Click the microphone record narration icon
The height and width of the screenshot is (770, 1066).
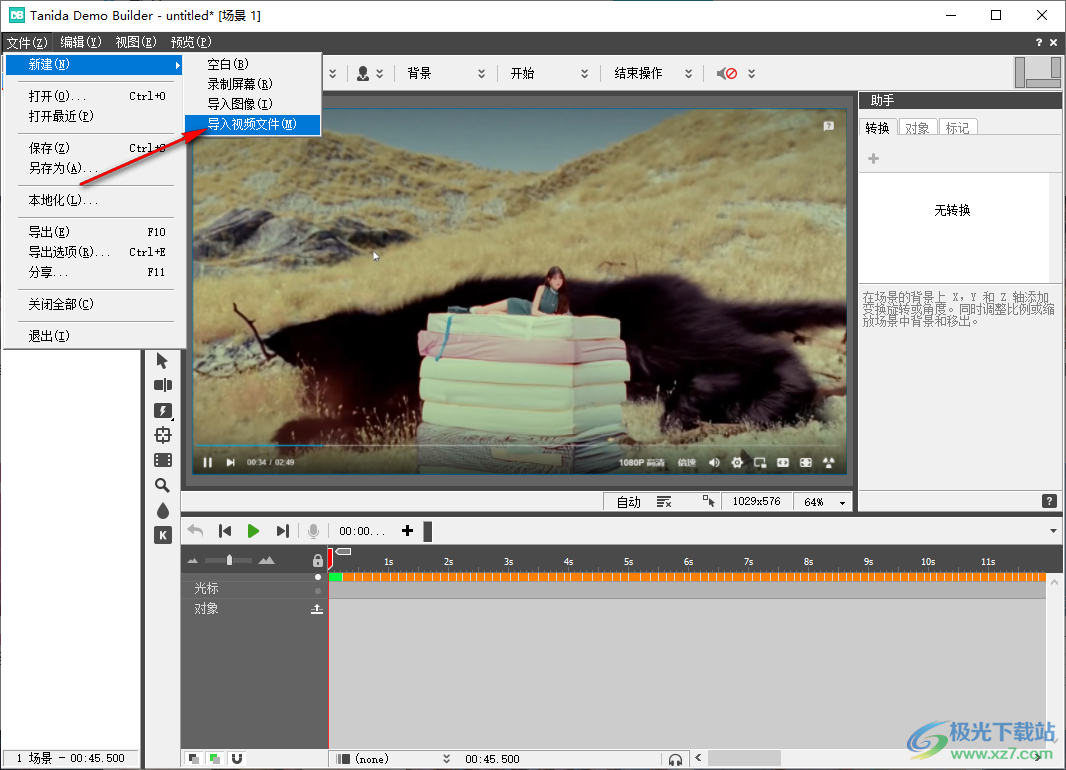click(313, 531)
